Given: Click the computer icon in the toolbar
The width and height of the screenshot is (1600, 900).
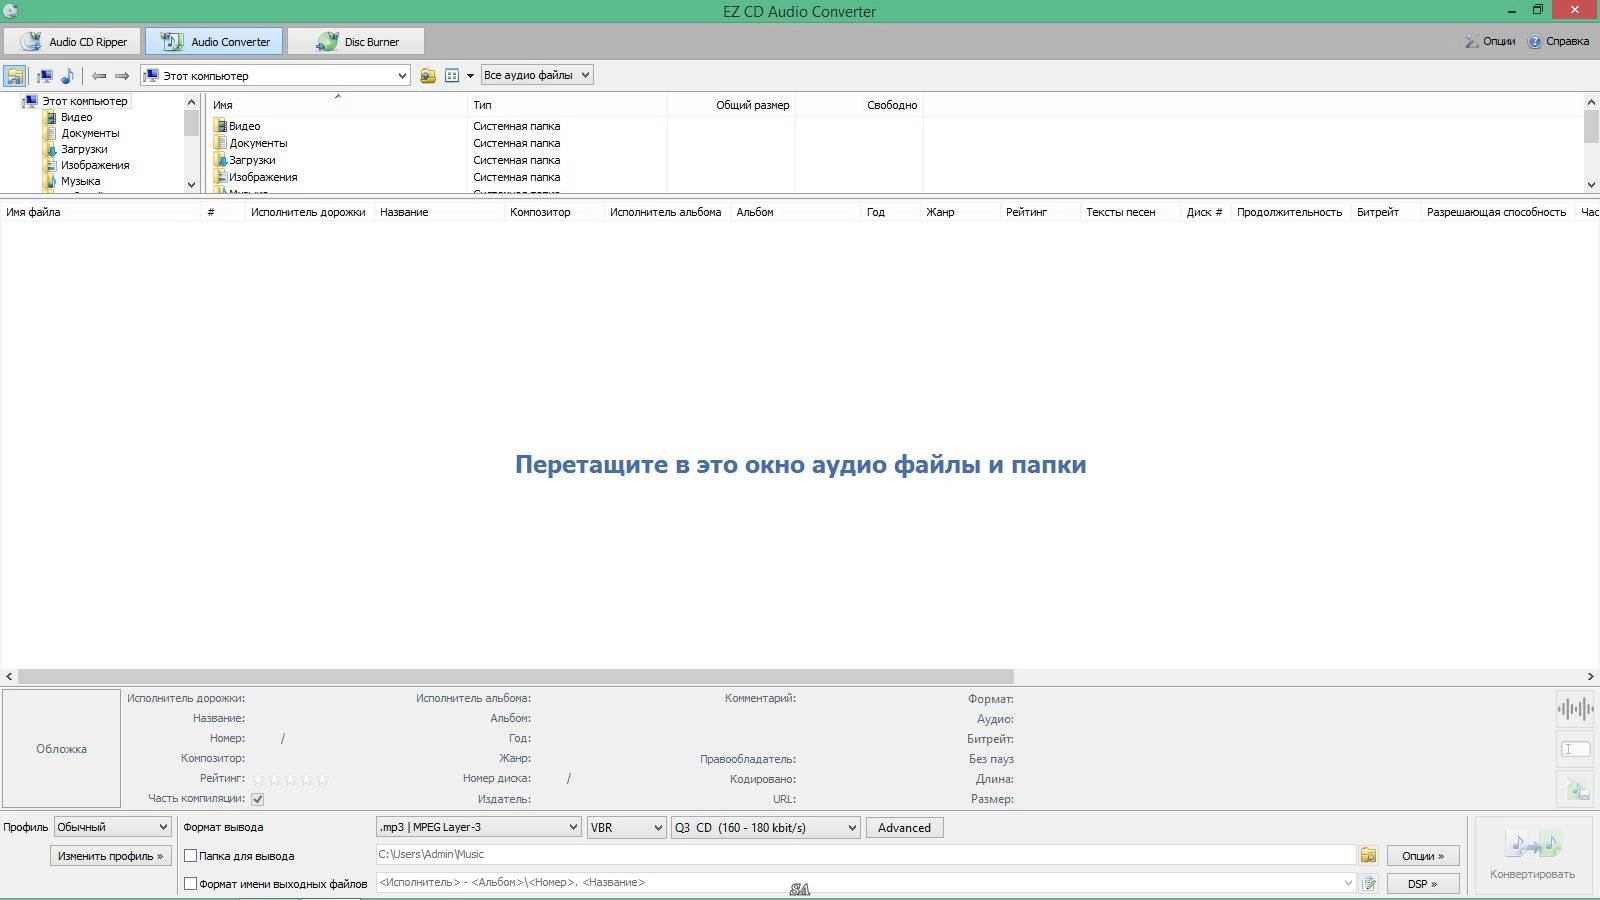Looking at the screenshot, I should click(x=45, y=76).
